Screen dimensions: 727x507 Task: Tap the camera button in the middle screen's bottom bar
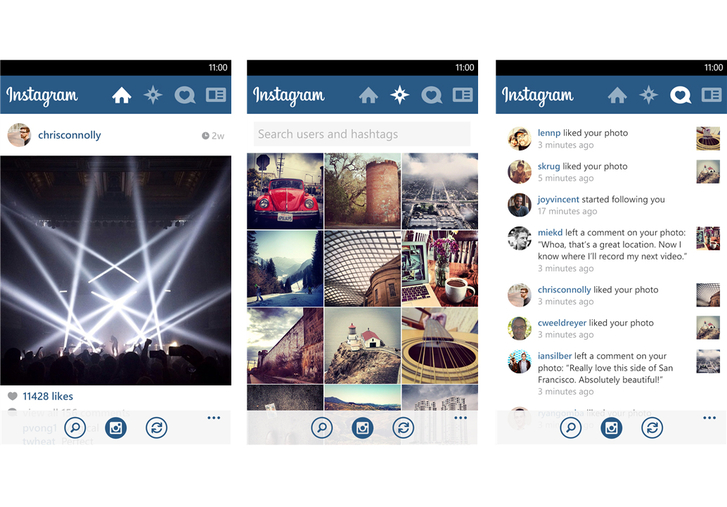point(363,428)
